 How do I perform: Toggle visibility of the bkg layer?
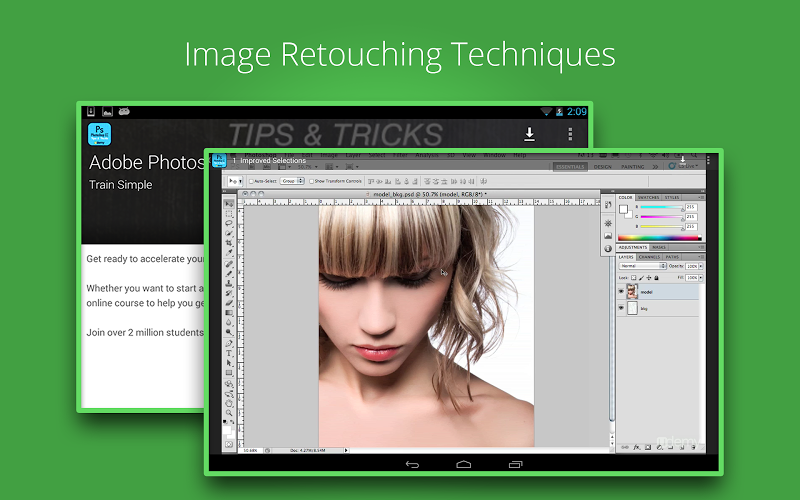(x=621, y=309)
